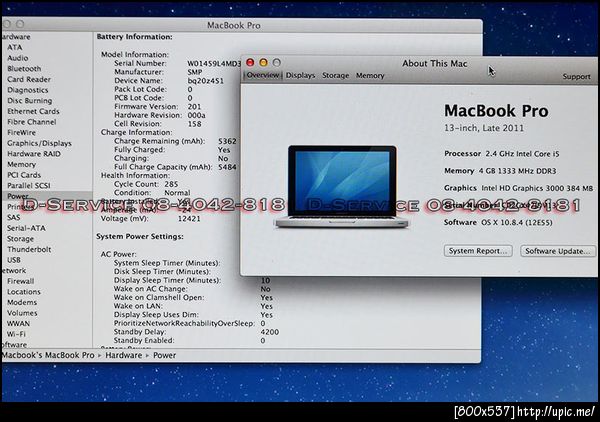Click the Manufacturer value SMP
Screen dimensions: 600x422
(194, 72)
